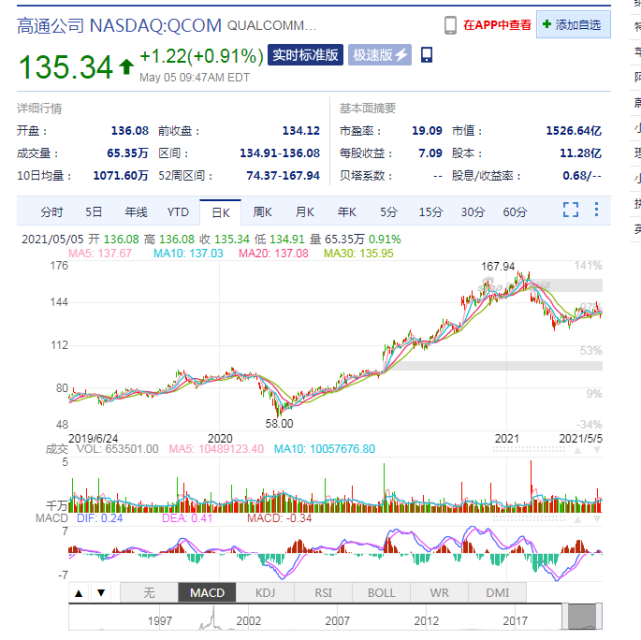
Task: Switch to 实时标准版 mode
Action: tap(305, 55)
